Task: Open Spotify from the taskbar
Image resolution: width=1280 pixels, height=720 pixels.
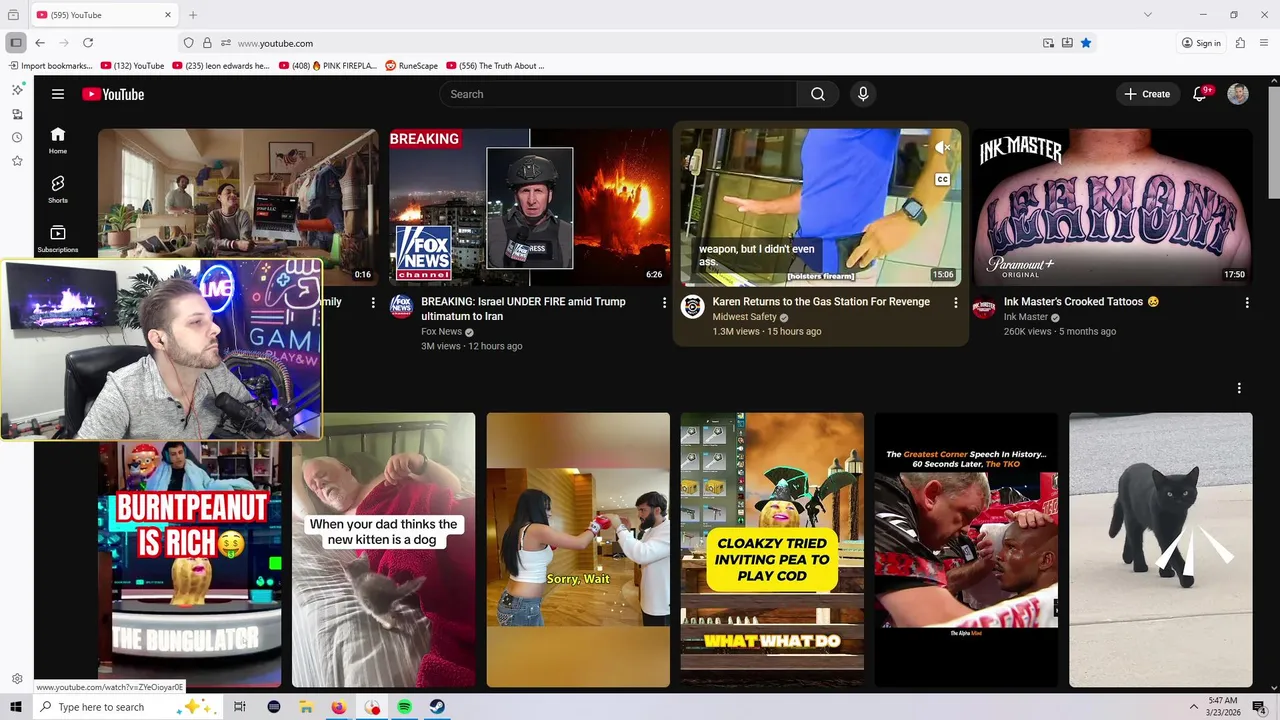Action: point(404,707)
